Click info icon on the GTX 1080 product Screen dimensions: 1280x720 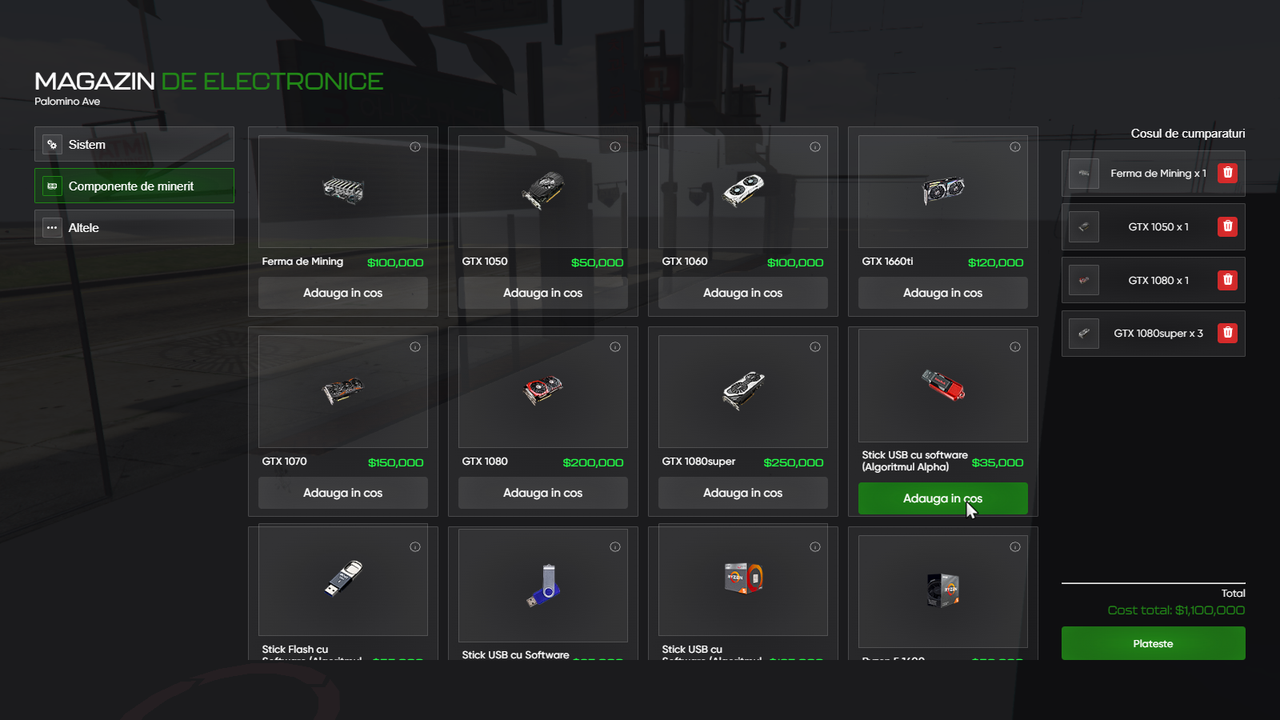tap(615, 347)
